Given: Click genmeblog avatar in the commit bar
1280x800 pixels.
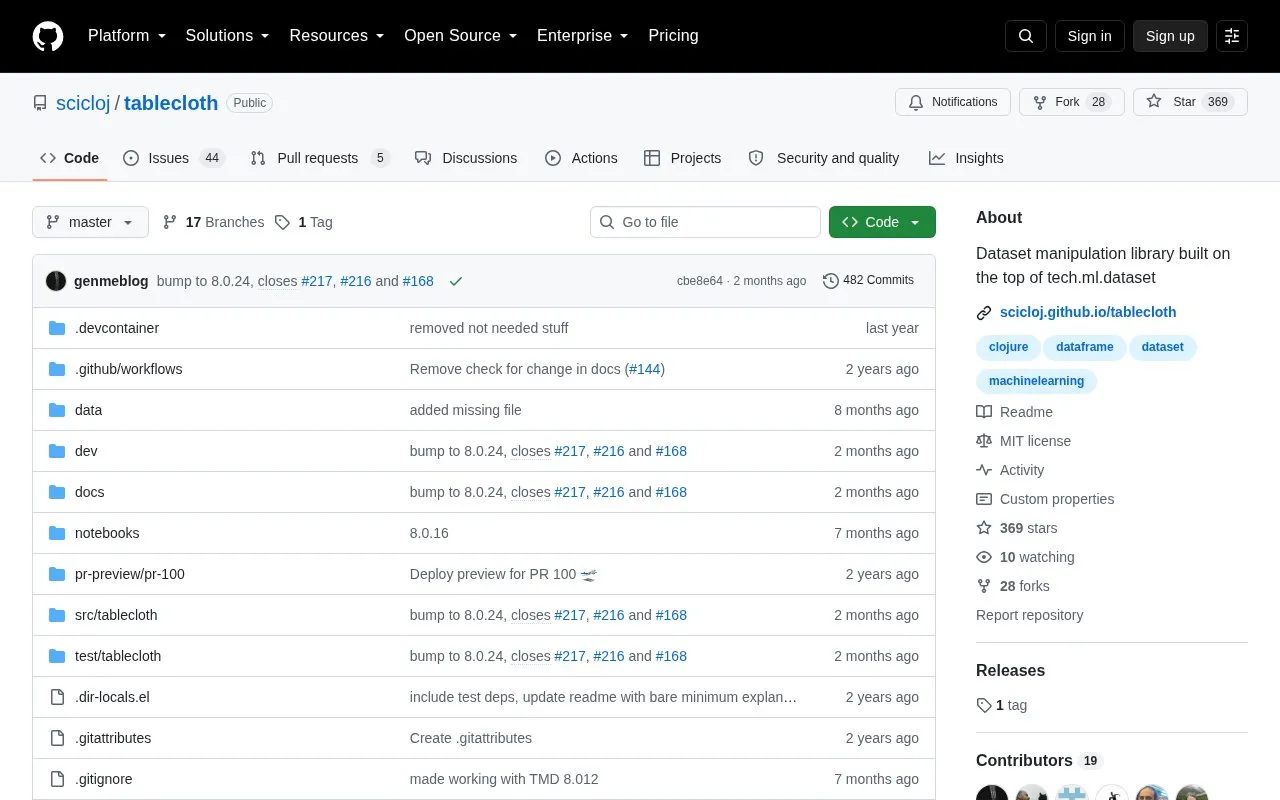Looking at the screenshot, I should (x=56, y=281).
